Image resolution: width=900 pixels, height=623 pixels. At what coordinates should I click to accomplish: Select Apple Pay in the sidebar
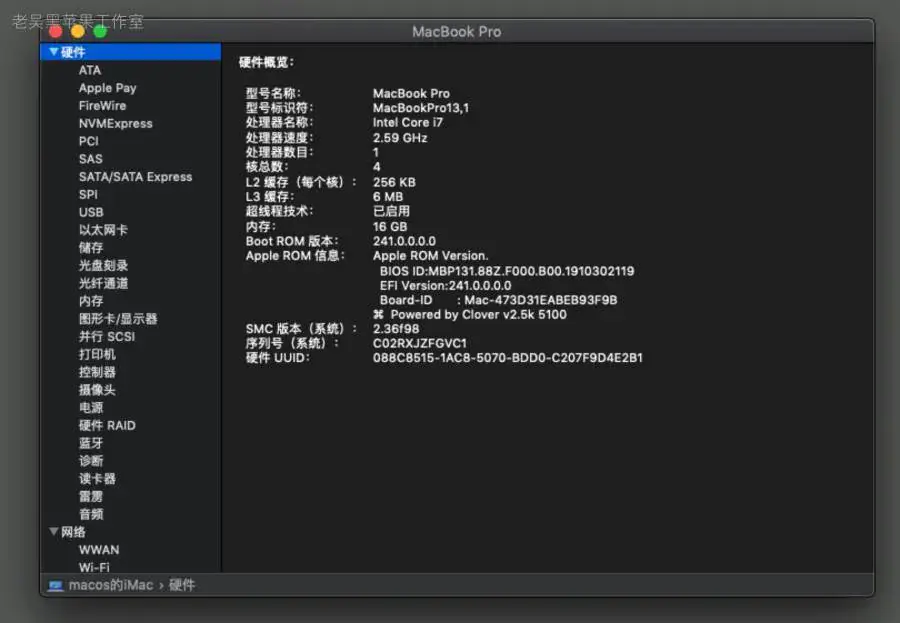(107, 88)
